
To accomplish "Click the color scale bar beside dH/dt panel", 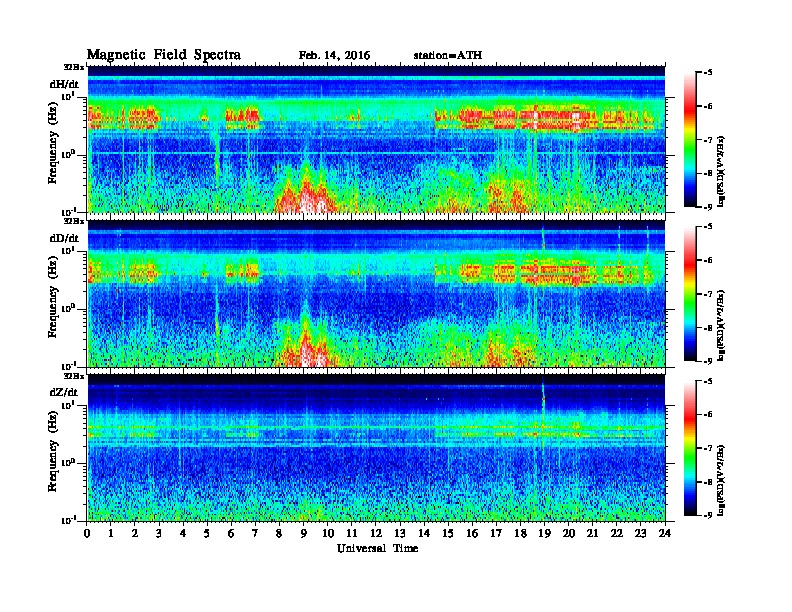I will (690, 140).
